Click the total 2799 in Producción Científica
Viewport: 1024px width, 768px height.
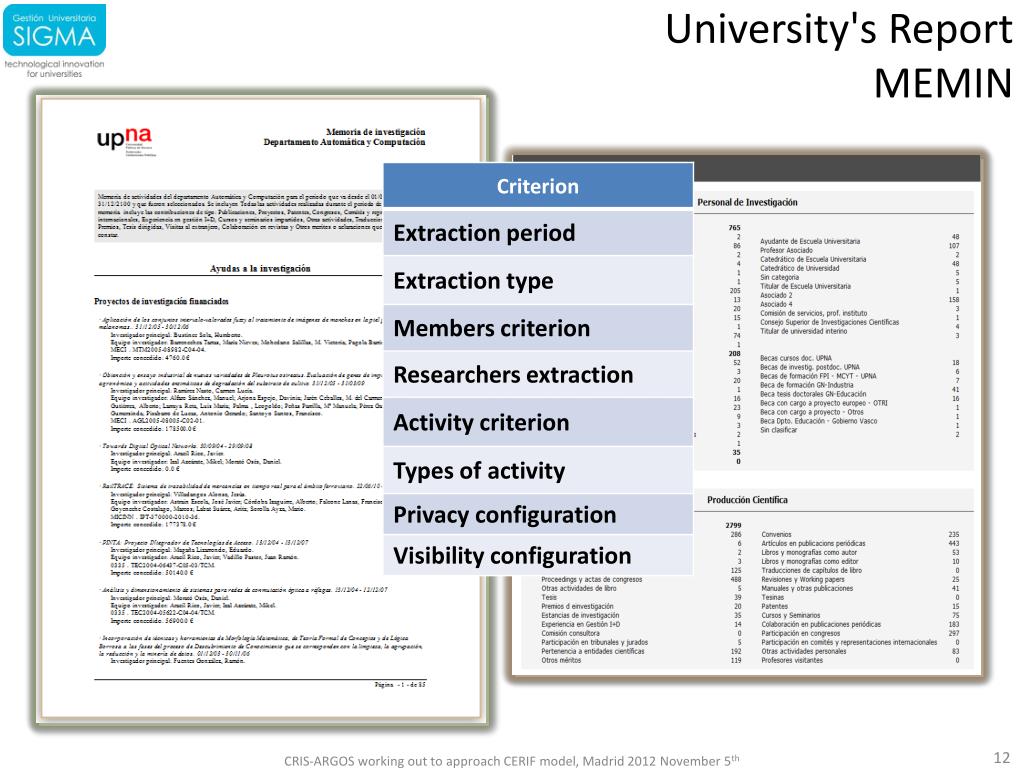[733, 525]
